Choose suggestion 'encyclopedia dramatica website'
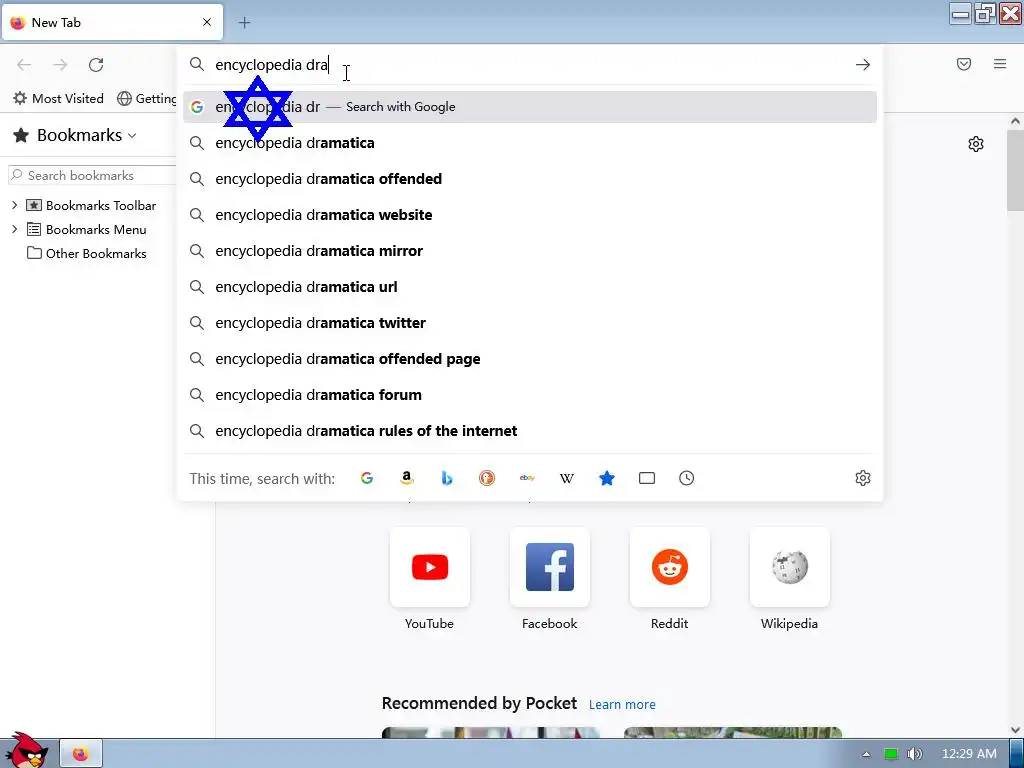Image resolution: width=1024 pixels, height=768 pixels. [530, 215]
